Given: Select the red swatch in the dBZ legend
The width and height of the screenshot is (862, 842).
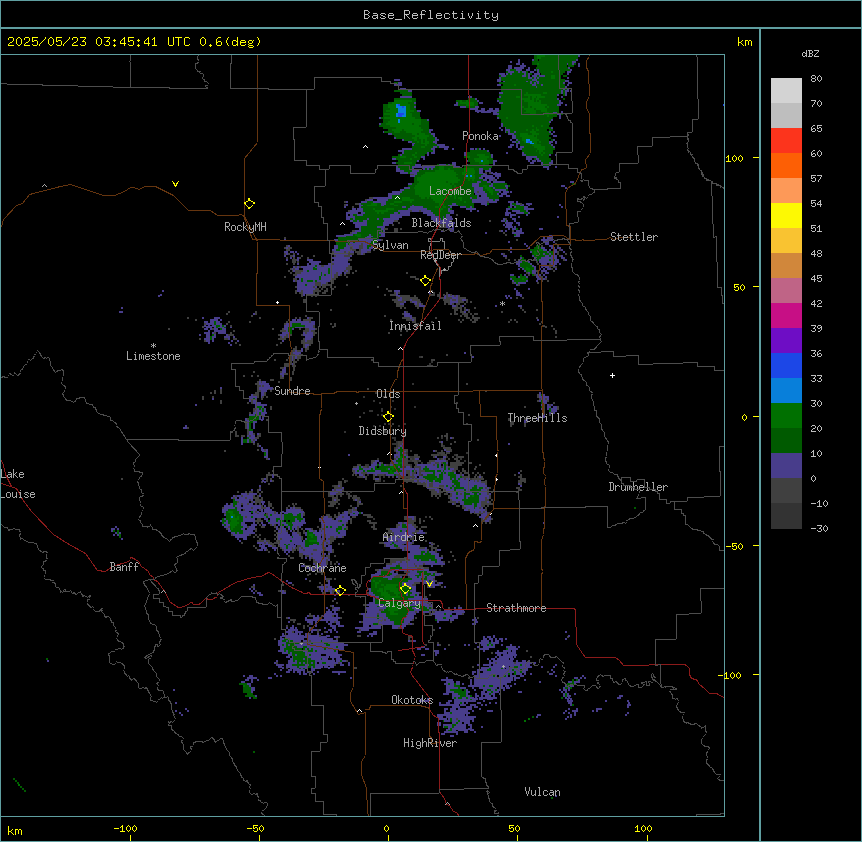Looking at the screenshot, I should click(x=786, y=141).
